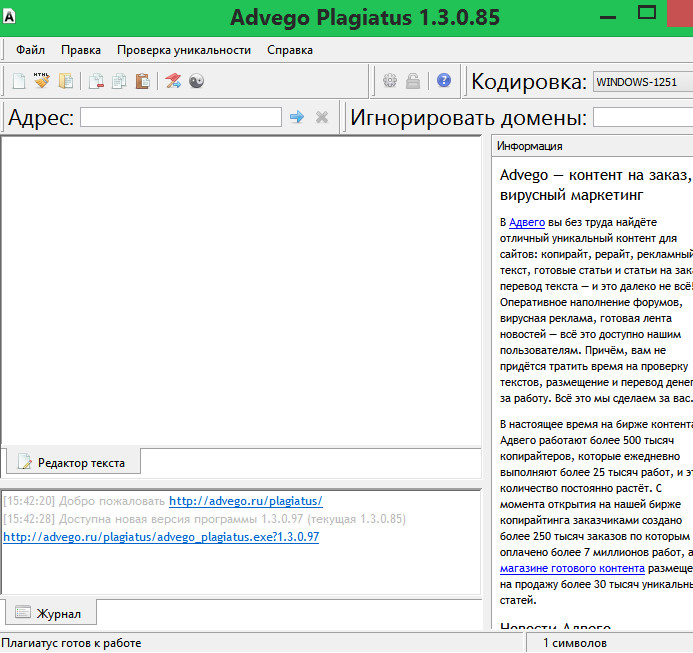The height and width of the screenshot is (653, 693).
Task: Open the магазине готового контента link
Action: point(572,568)
